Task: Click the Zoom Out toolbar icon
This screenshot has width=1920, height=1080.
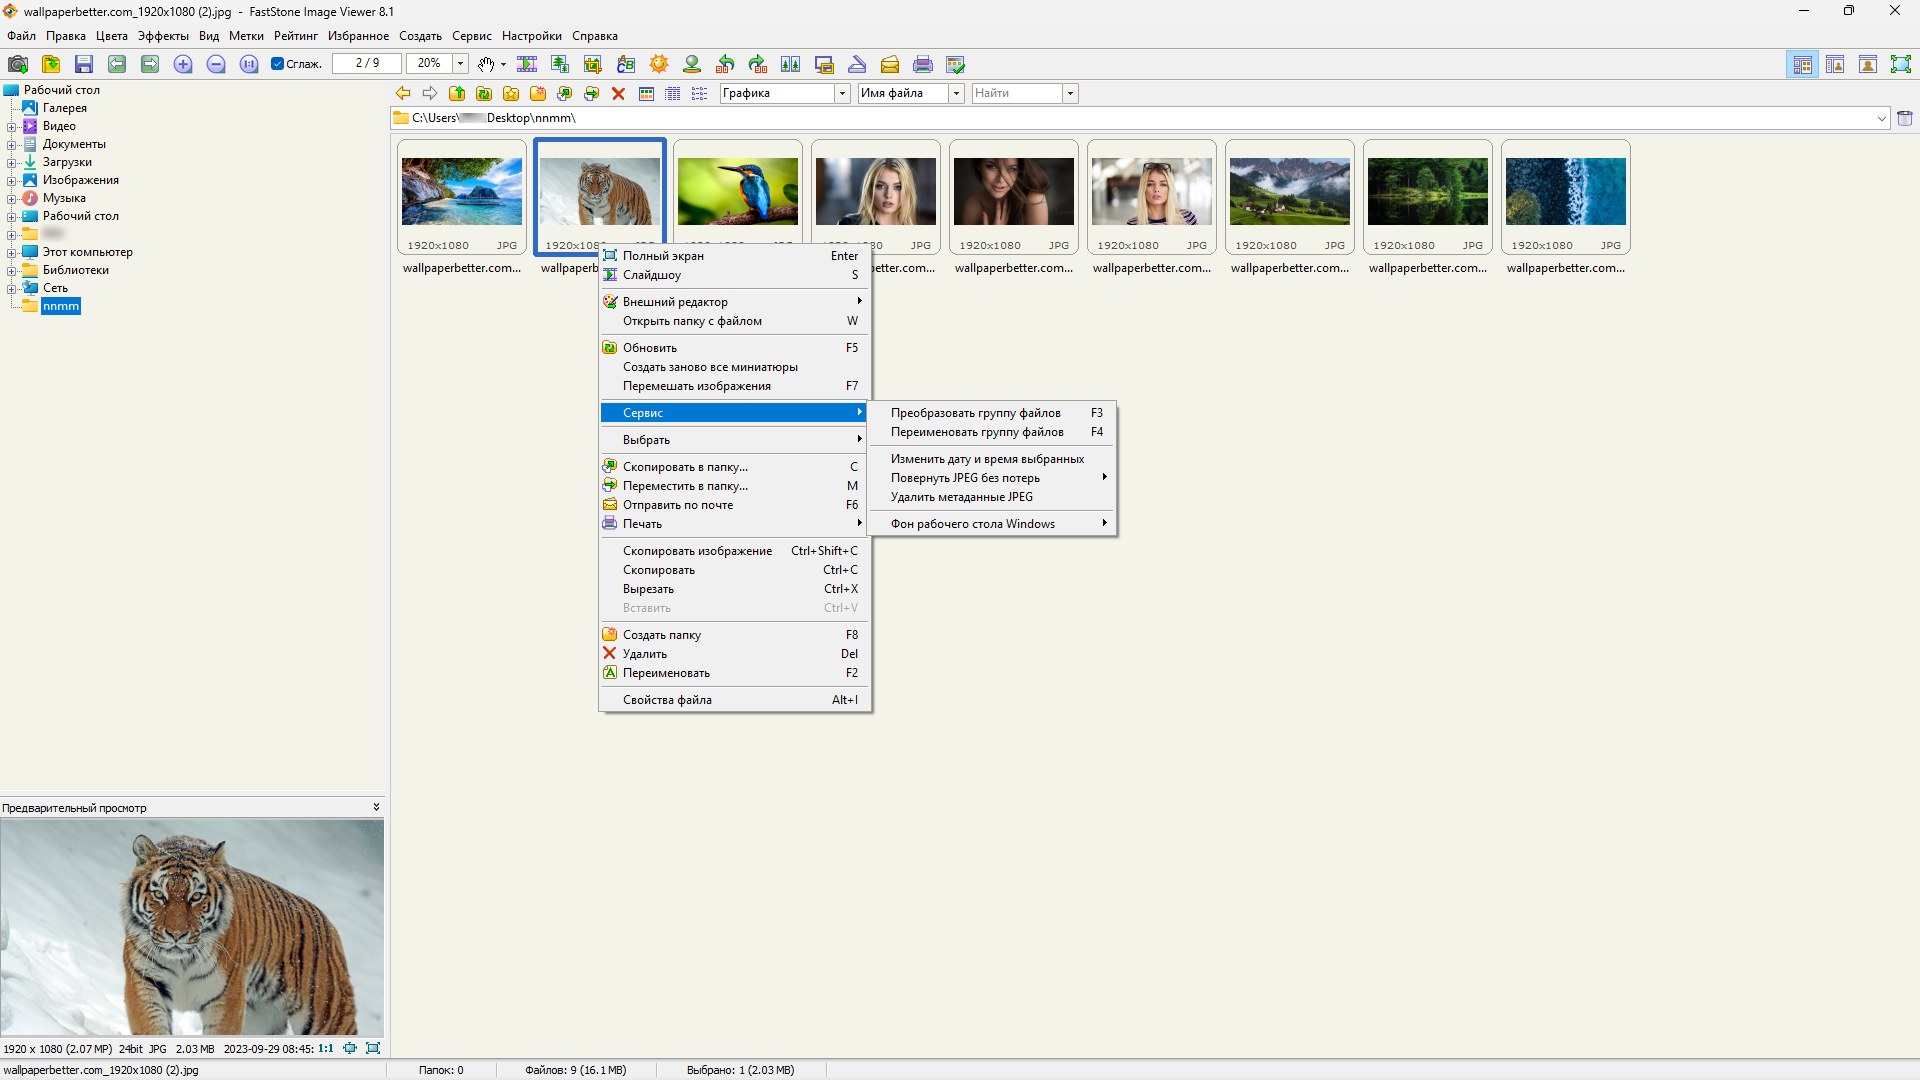Action: point(216,64)
